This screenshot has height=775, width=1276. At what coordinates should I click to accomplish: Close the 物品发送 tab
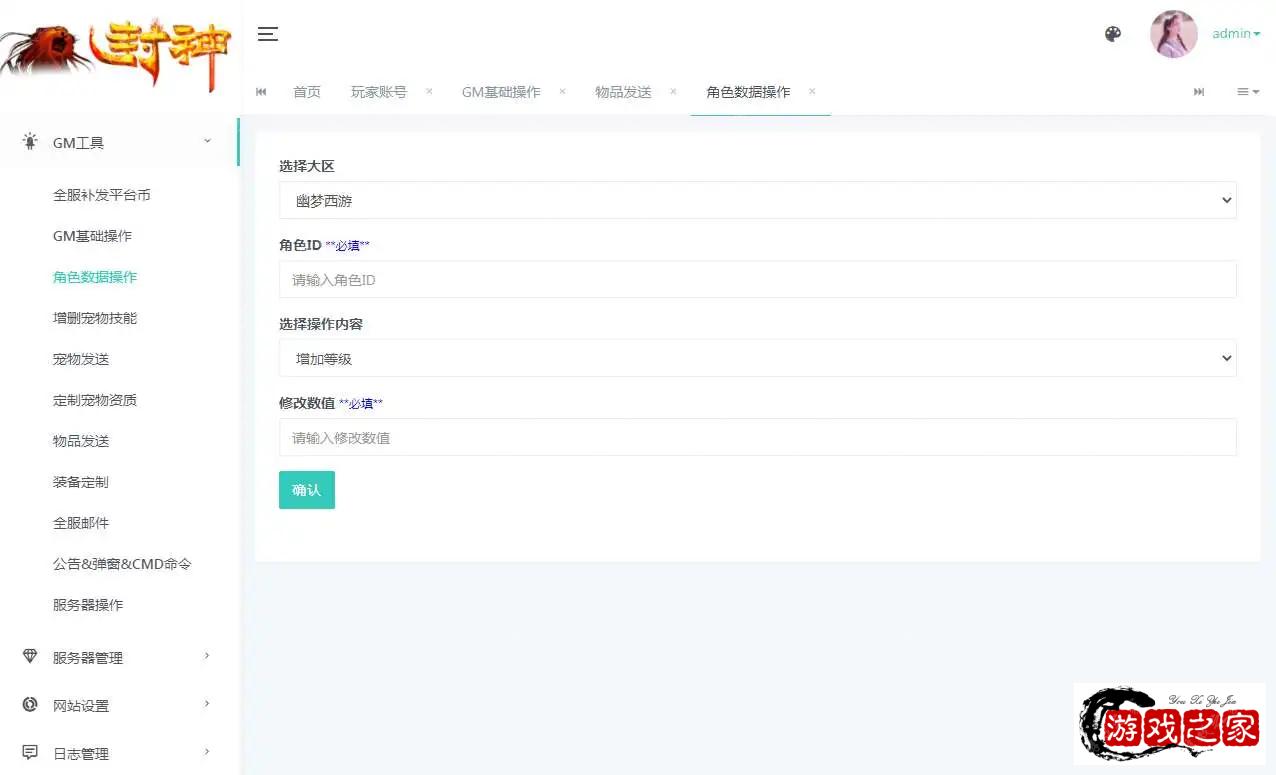pos(673,91)
